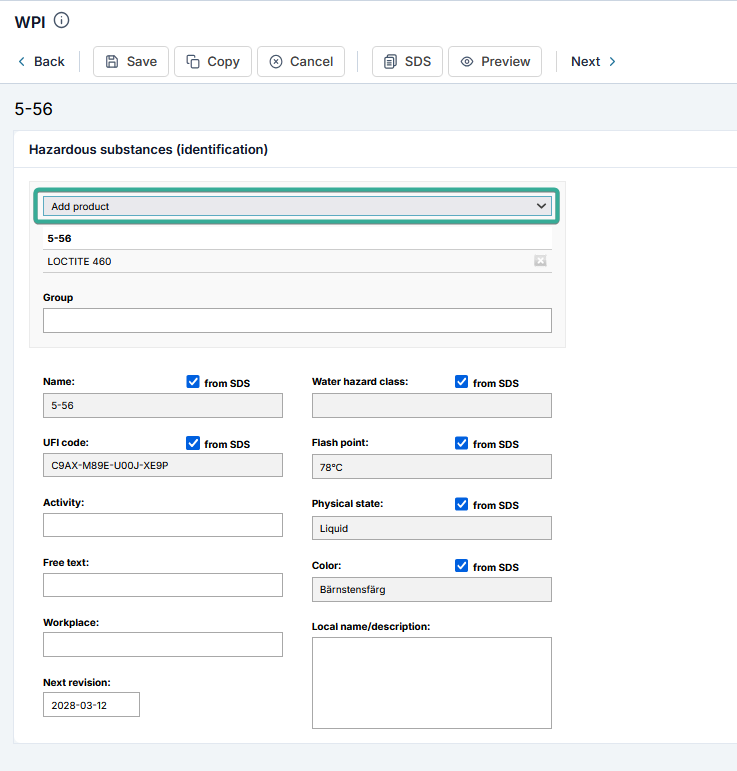737x771 pixels.
Task: Click the Color field showing Bärnstensfärg
Action: click(x=432, y=590)
